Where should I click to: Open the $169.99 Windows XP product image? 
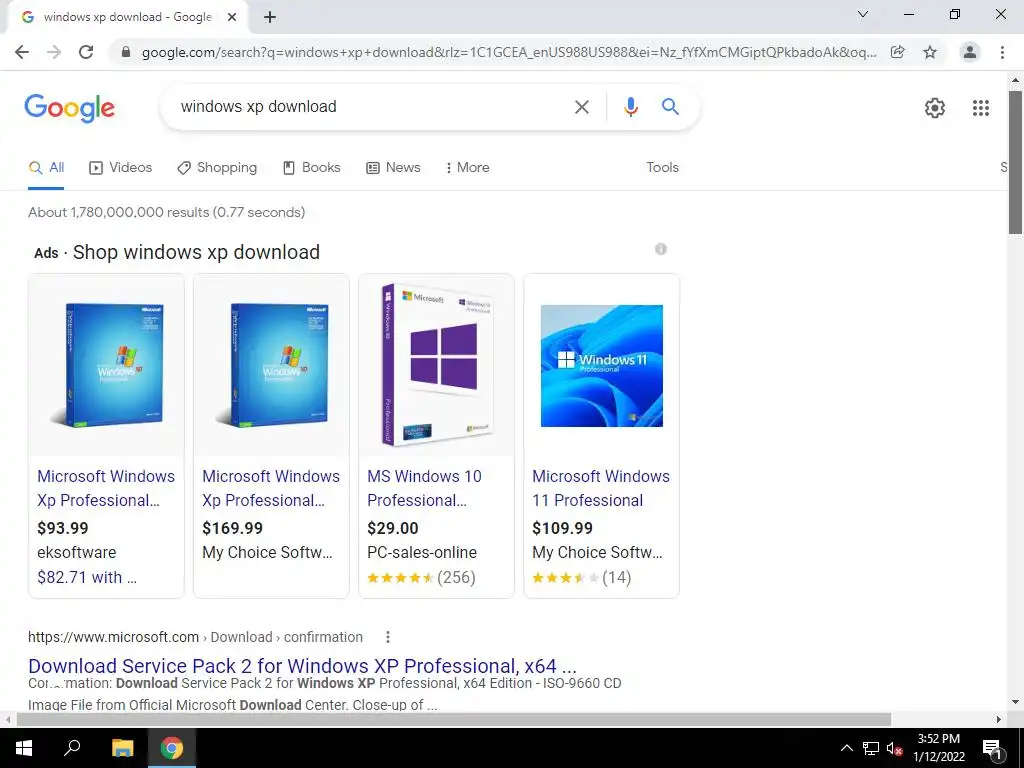pos(272,365)
